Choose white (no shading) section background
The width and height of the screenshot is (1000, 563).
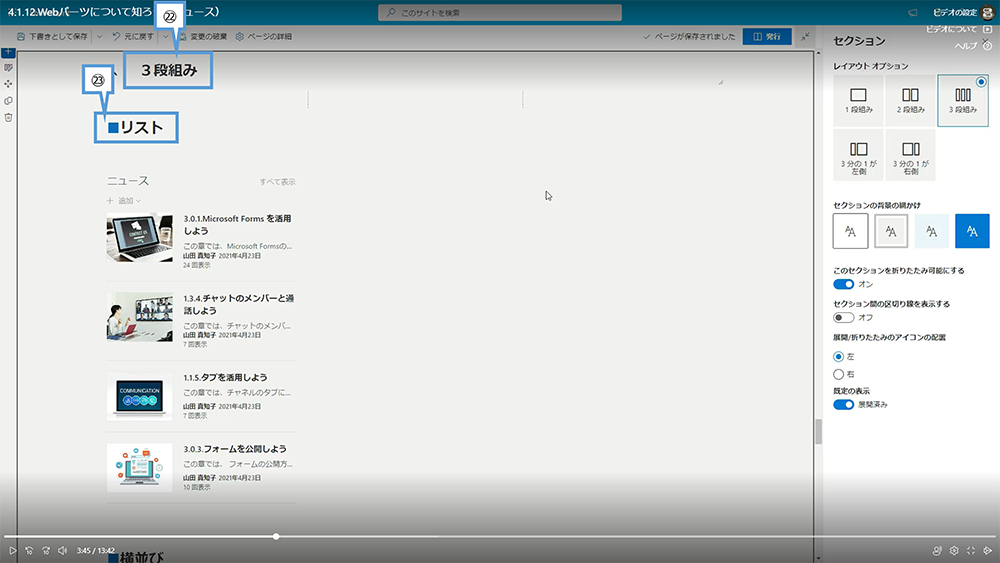pyautogui.click(x=850, y=231)
